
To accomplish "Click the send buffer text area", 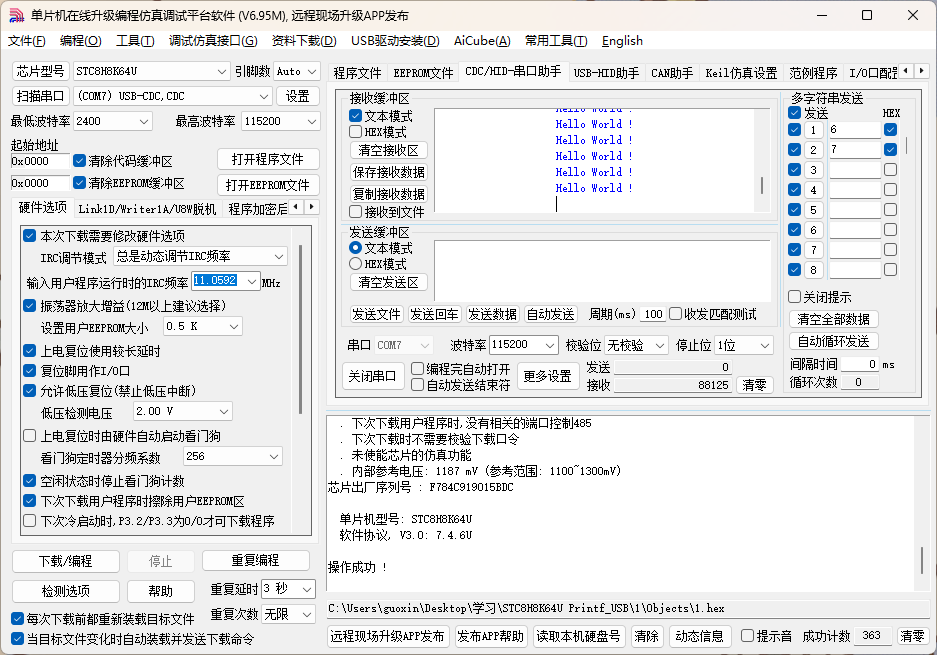I will pyautogui.click(x=602, y=270).
